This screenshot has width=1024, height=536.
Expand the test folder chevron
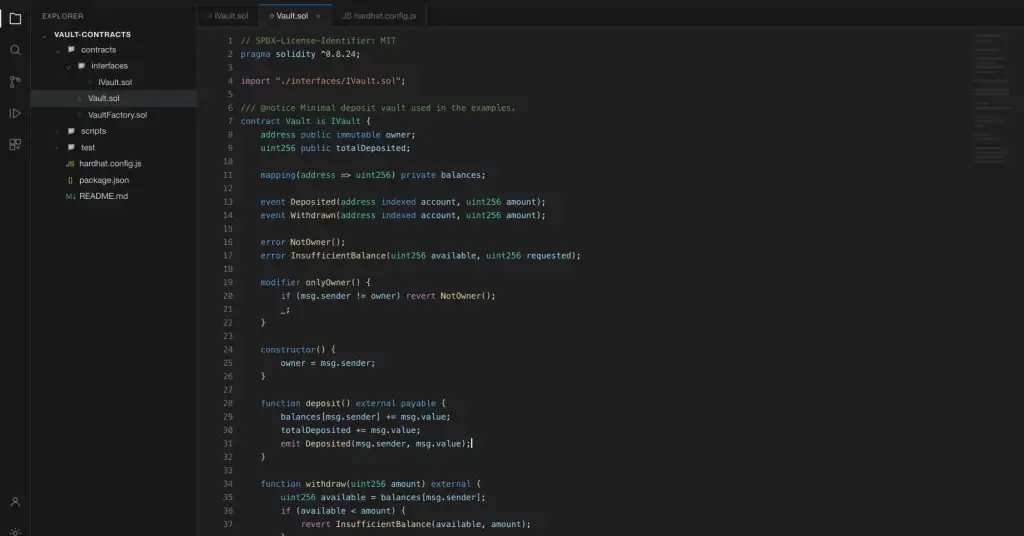click(x=57, y=148)
